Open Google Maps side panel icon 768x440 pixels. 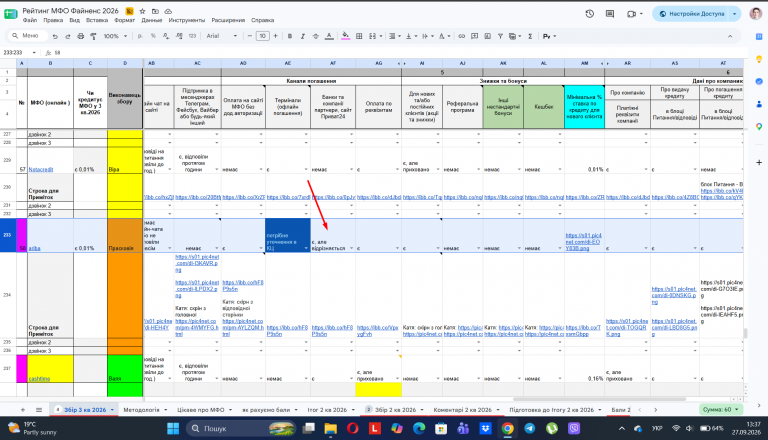click(759, 126)
